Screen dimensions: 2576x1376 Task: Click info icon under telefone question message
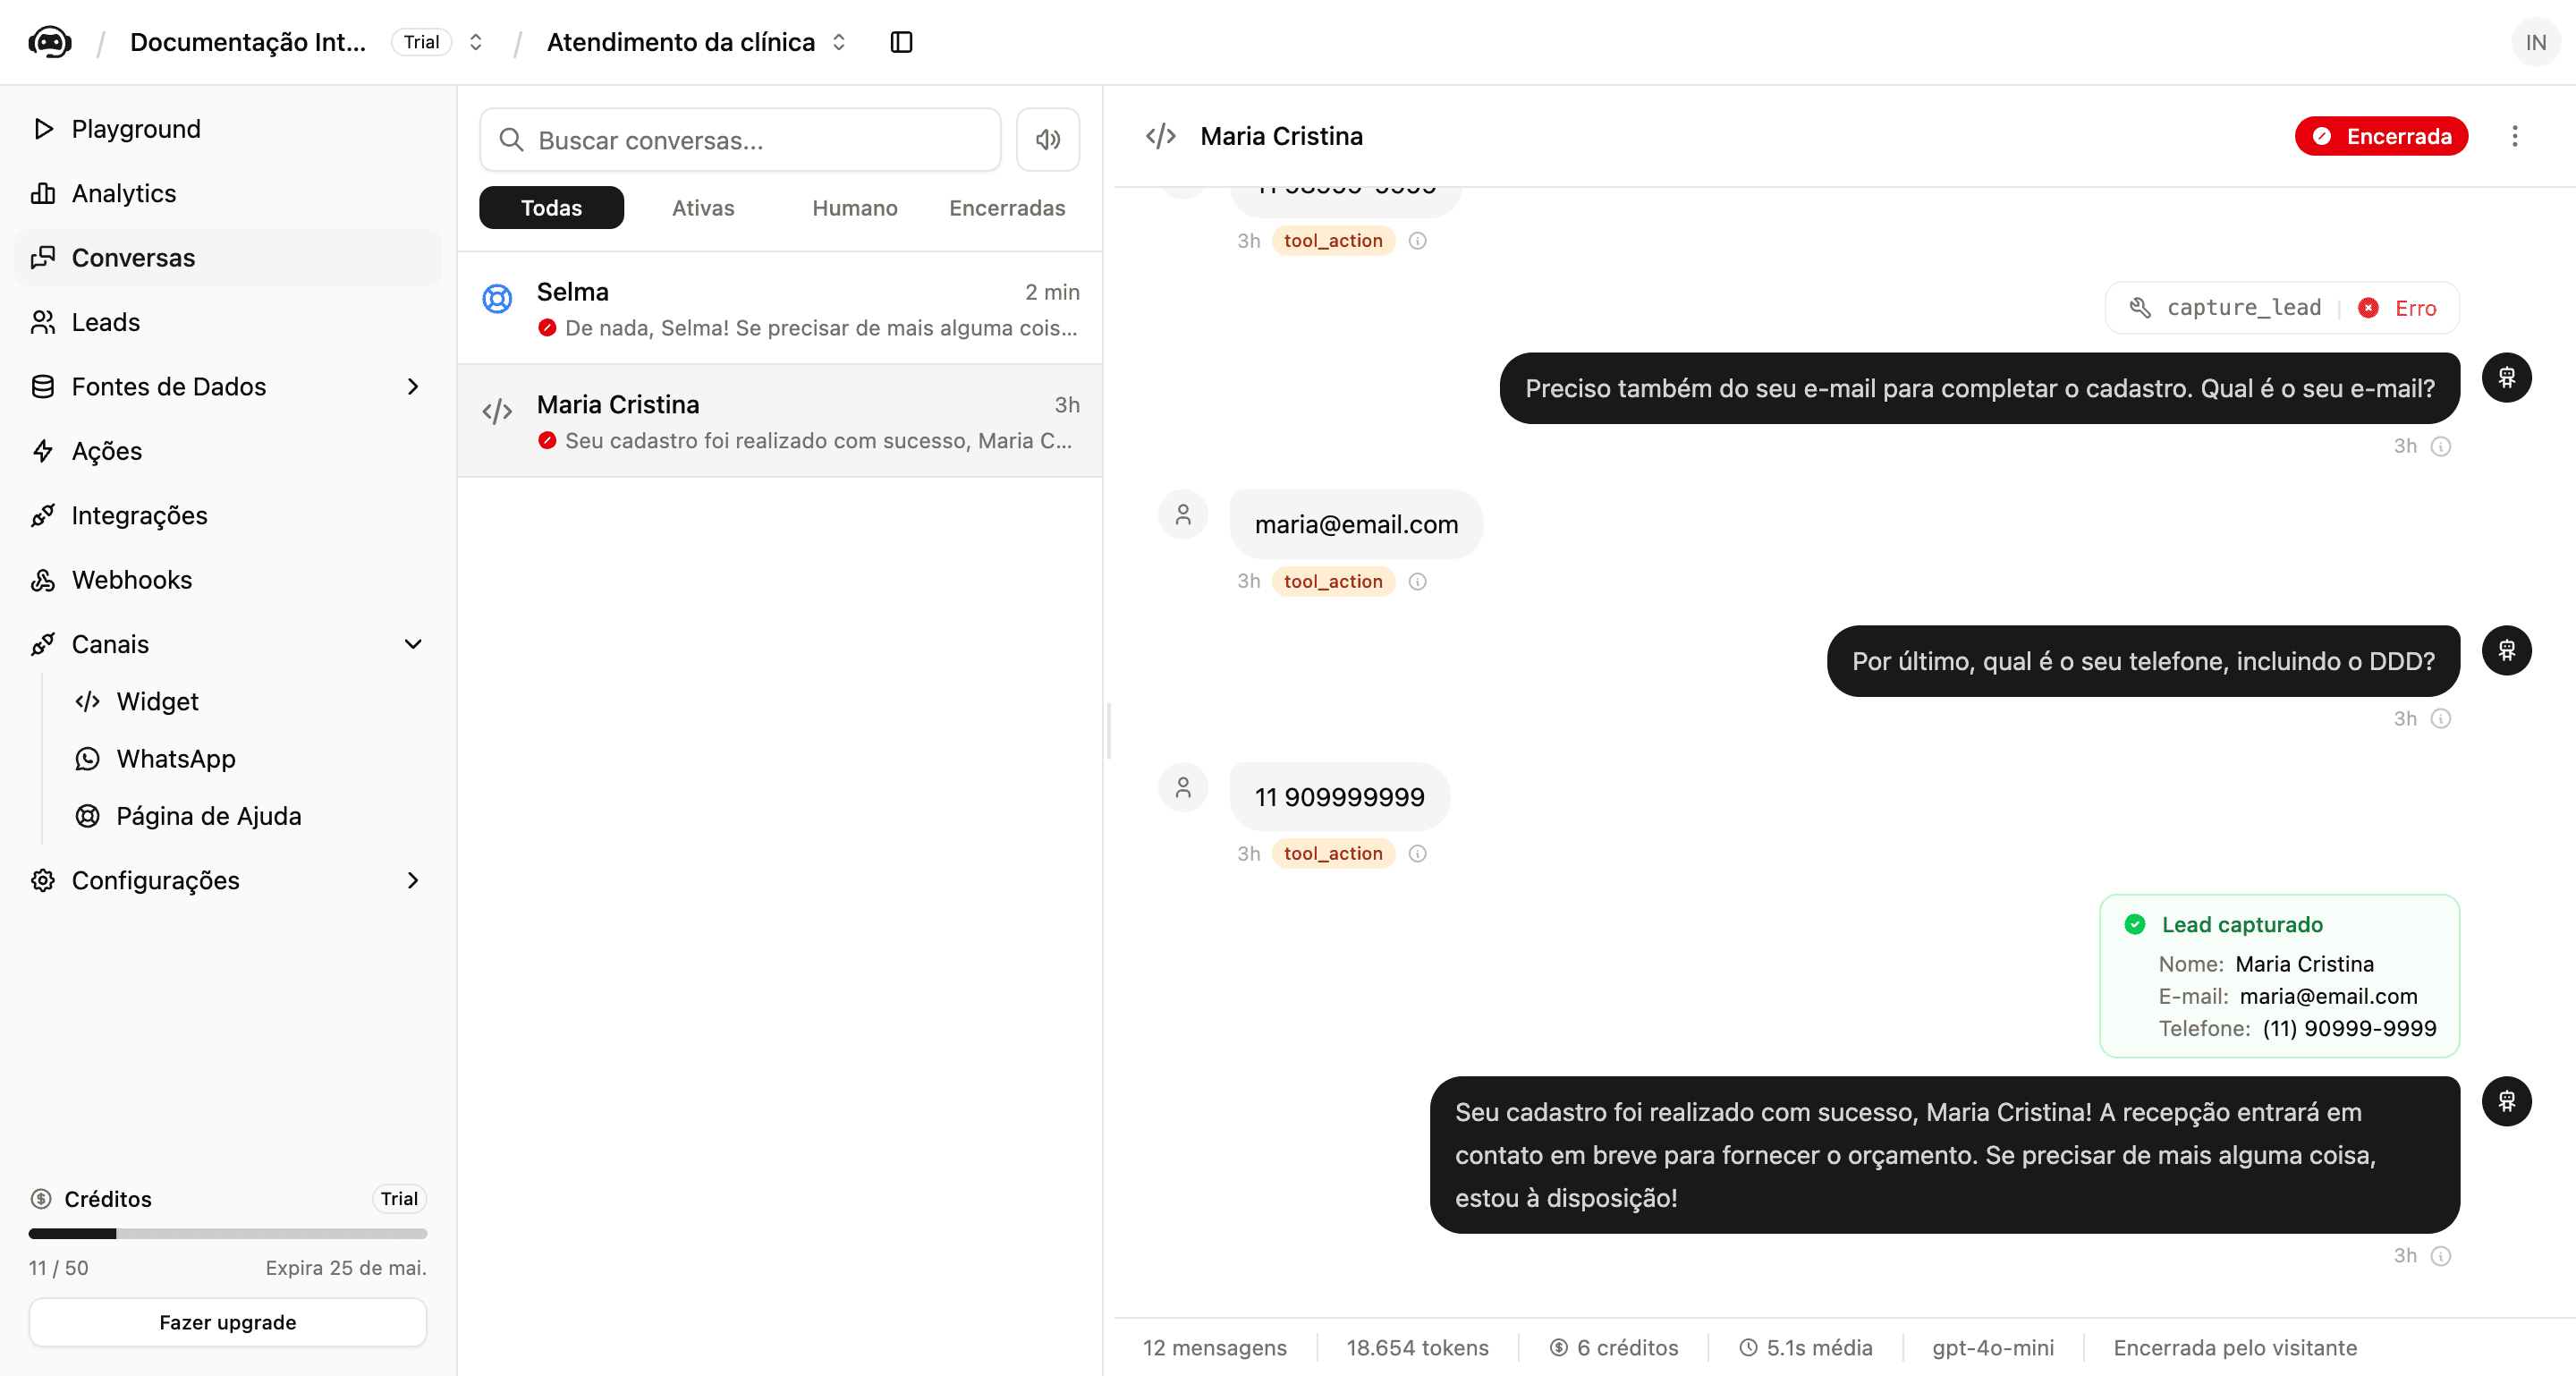[x=2441, y=719]
